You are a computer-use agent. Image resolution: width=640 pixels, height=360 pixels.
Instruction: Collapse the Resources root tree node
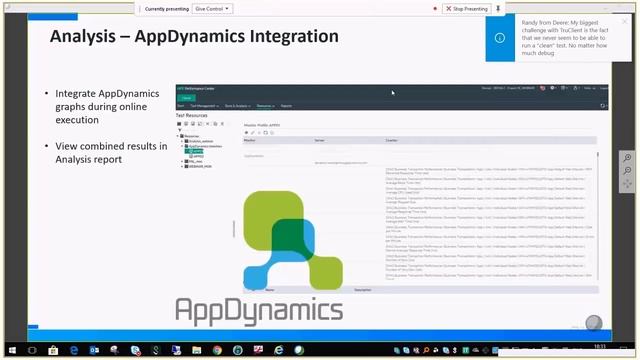coord(178,136)
